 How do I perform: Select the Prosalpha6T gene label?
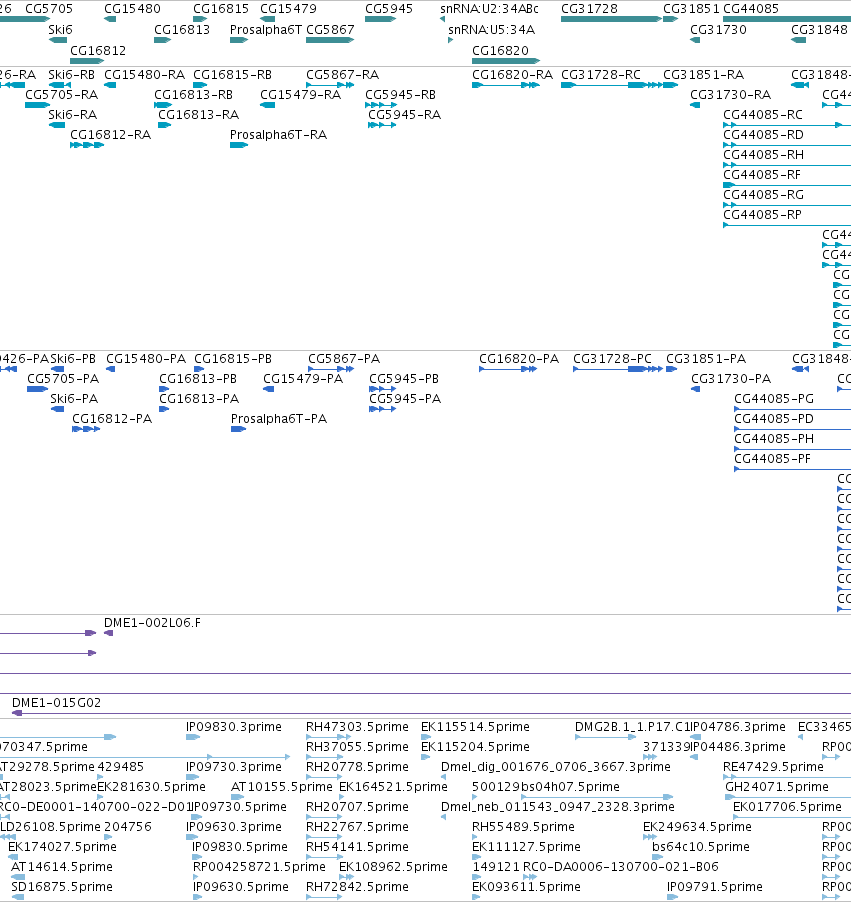pyautogui.click(x=266, y=29)
